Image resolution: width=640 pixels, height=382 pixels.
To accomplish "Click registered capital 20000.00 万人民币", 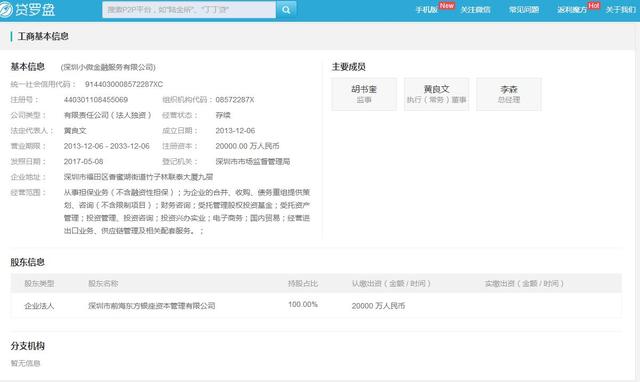I will click(x=247, y=146).
